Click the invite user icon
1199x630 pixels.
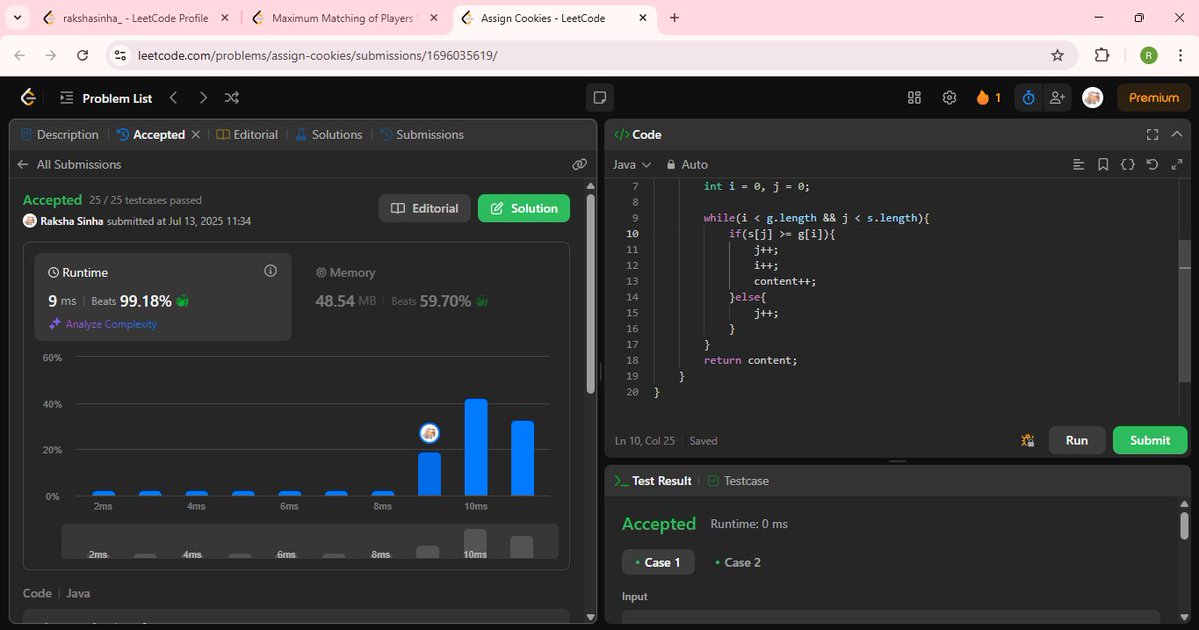coord(1058,97)
